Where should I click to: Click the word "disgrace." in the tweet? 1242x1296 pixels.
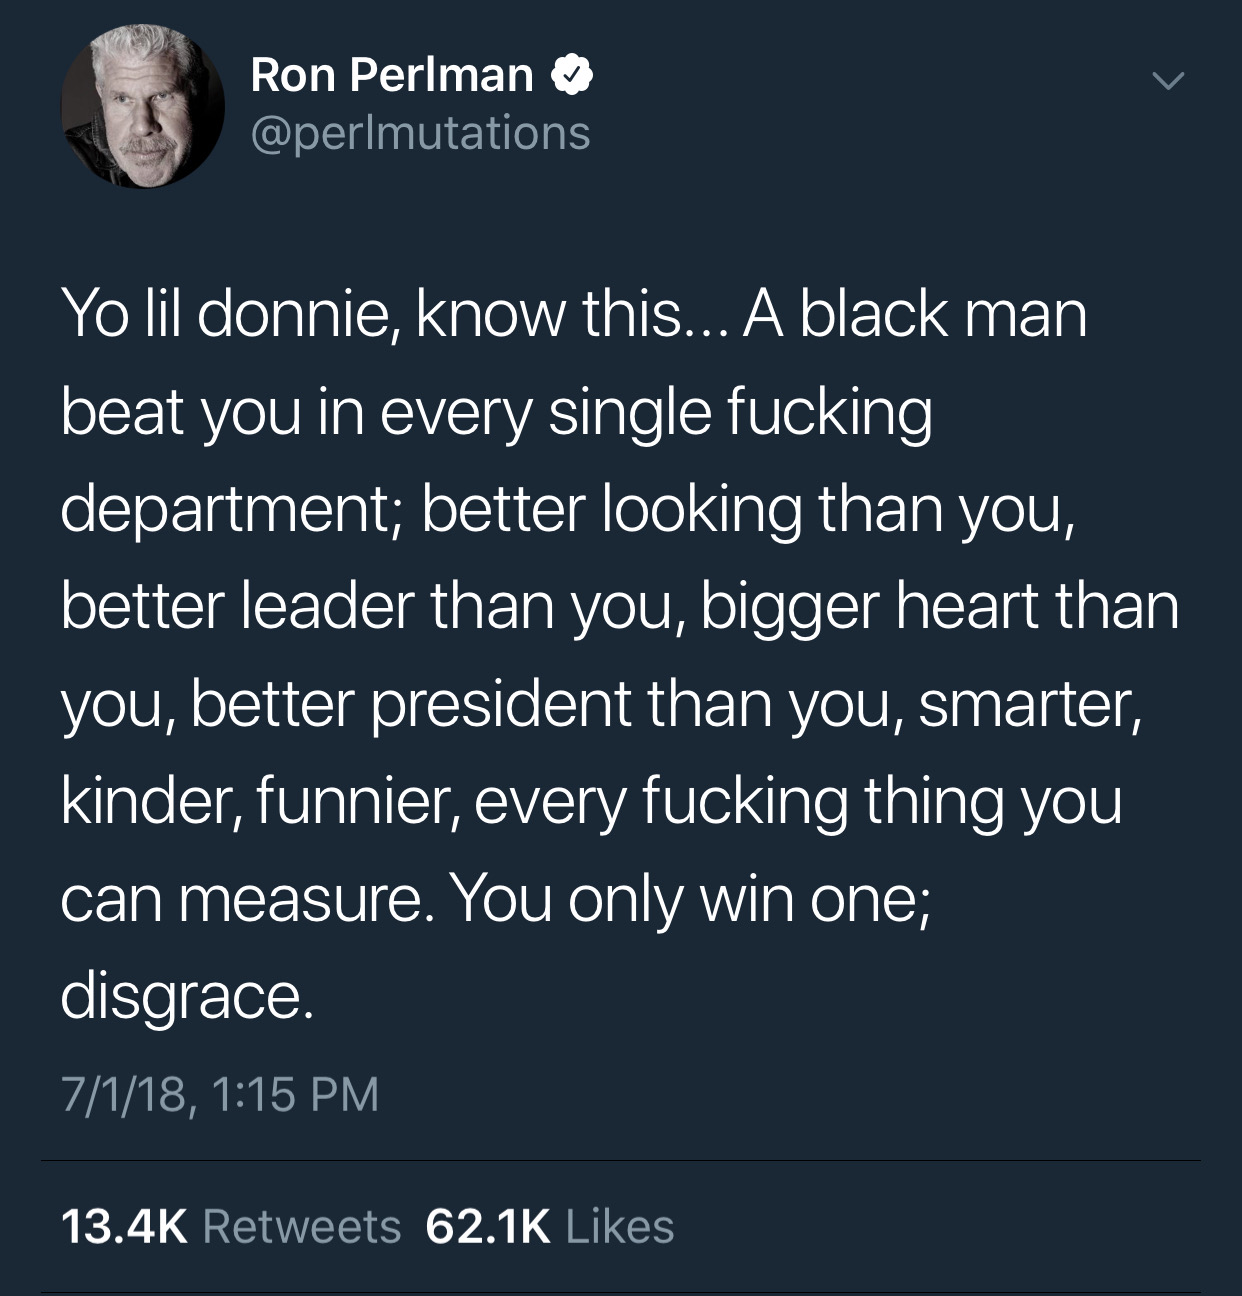186,997
